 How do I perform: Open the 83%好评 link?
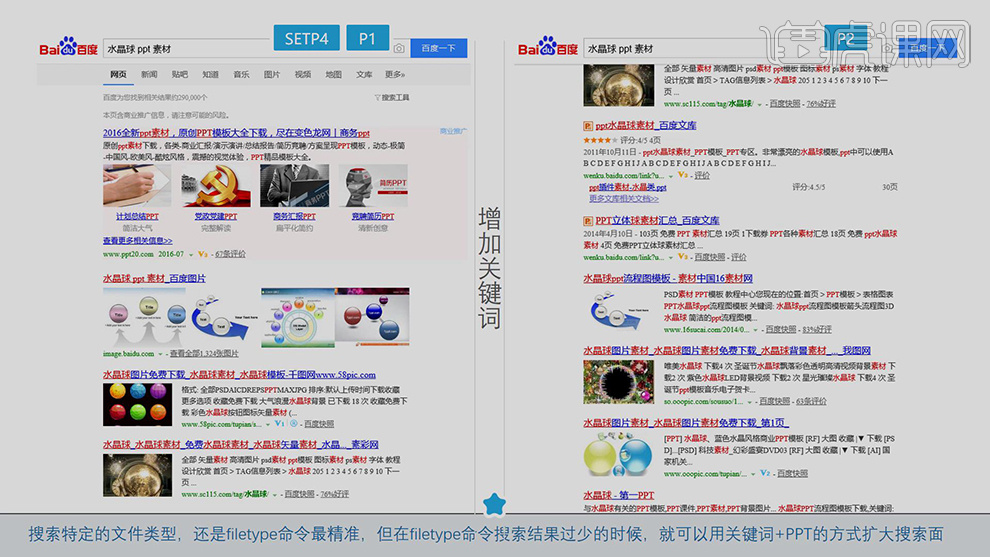coord(817,330)
